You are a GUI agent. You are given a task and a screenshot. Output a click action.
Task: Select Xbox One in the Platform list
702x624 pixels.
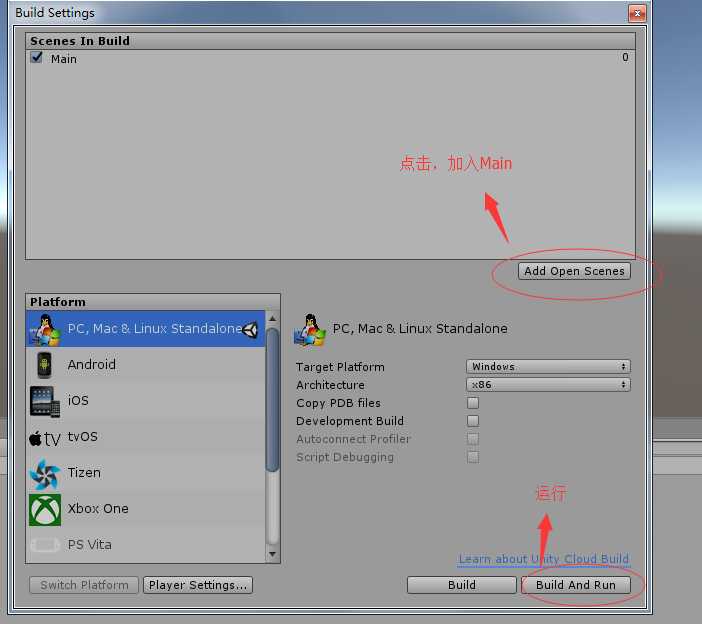tap(146, 509)
